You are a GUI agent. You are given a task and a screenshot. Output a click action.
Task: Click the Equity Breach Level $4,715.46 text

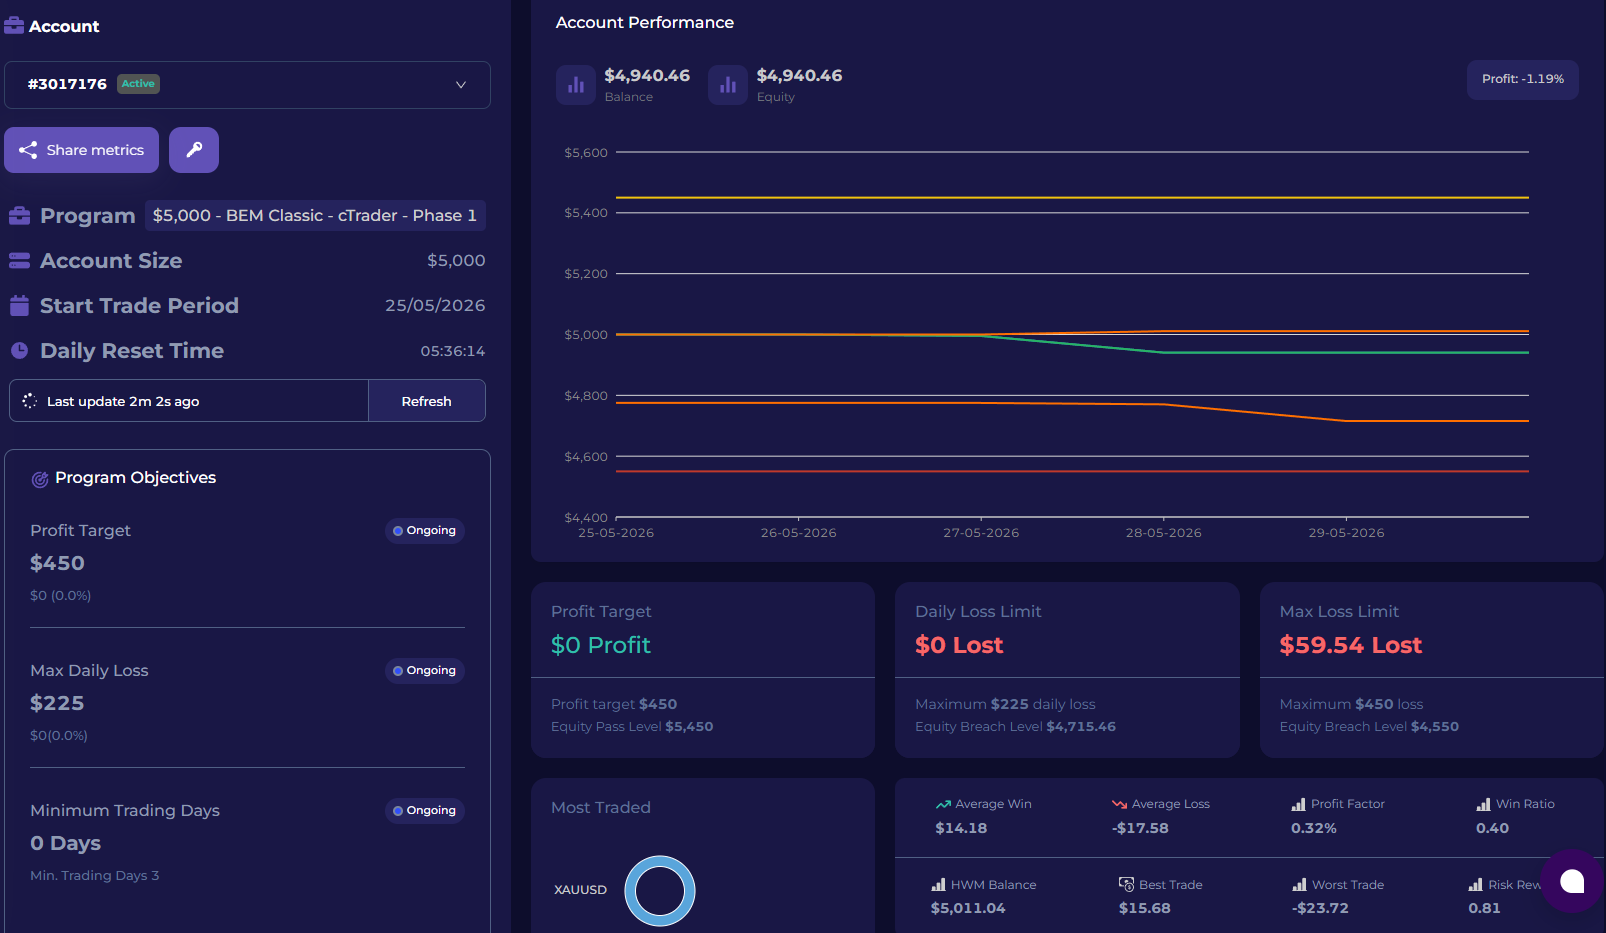tap(1015, 727)
